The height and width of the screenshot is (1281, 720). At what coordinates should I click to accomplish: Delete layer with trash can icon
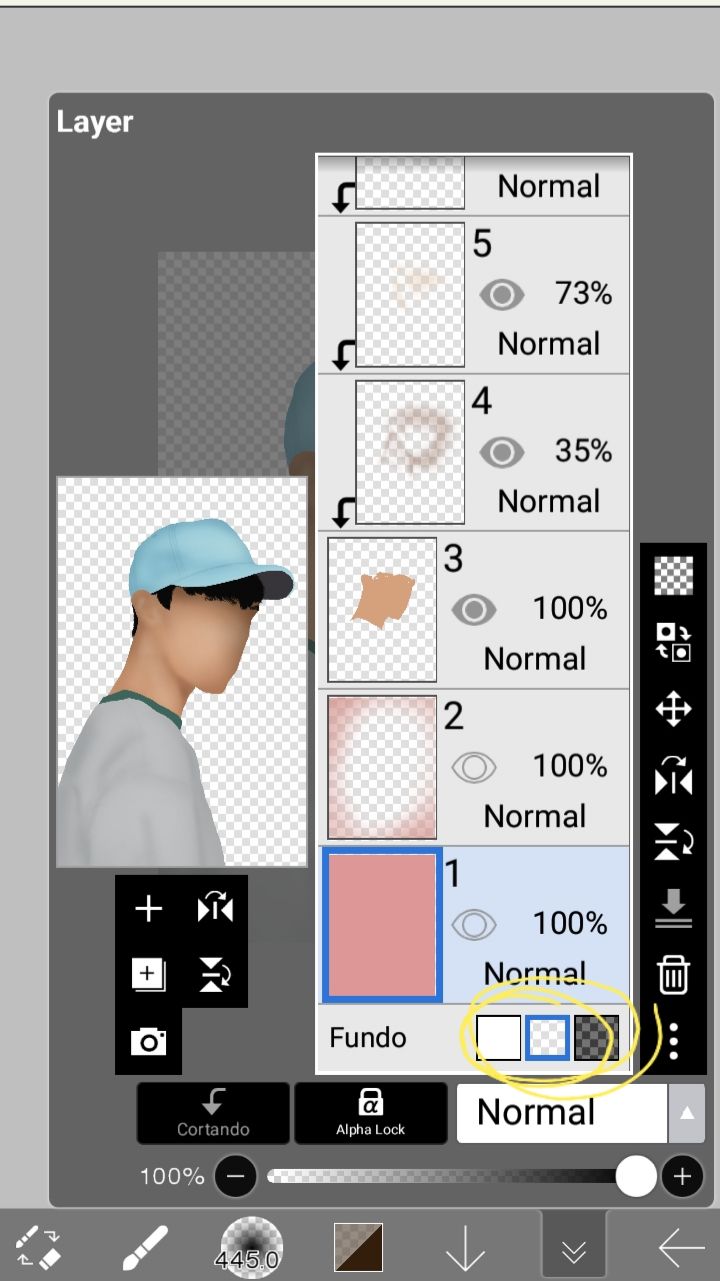coord(673,974)
